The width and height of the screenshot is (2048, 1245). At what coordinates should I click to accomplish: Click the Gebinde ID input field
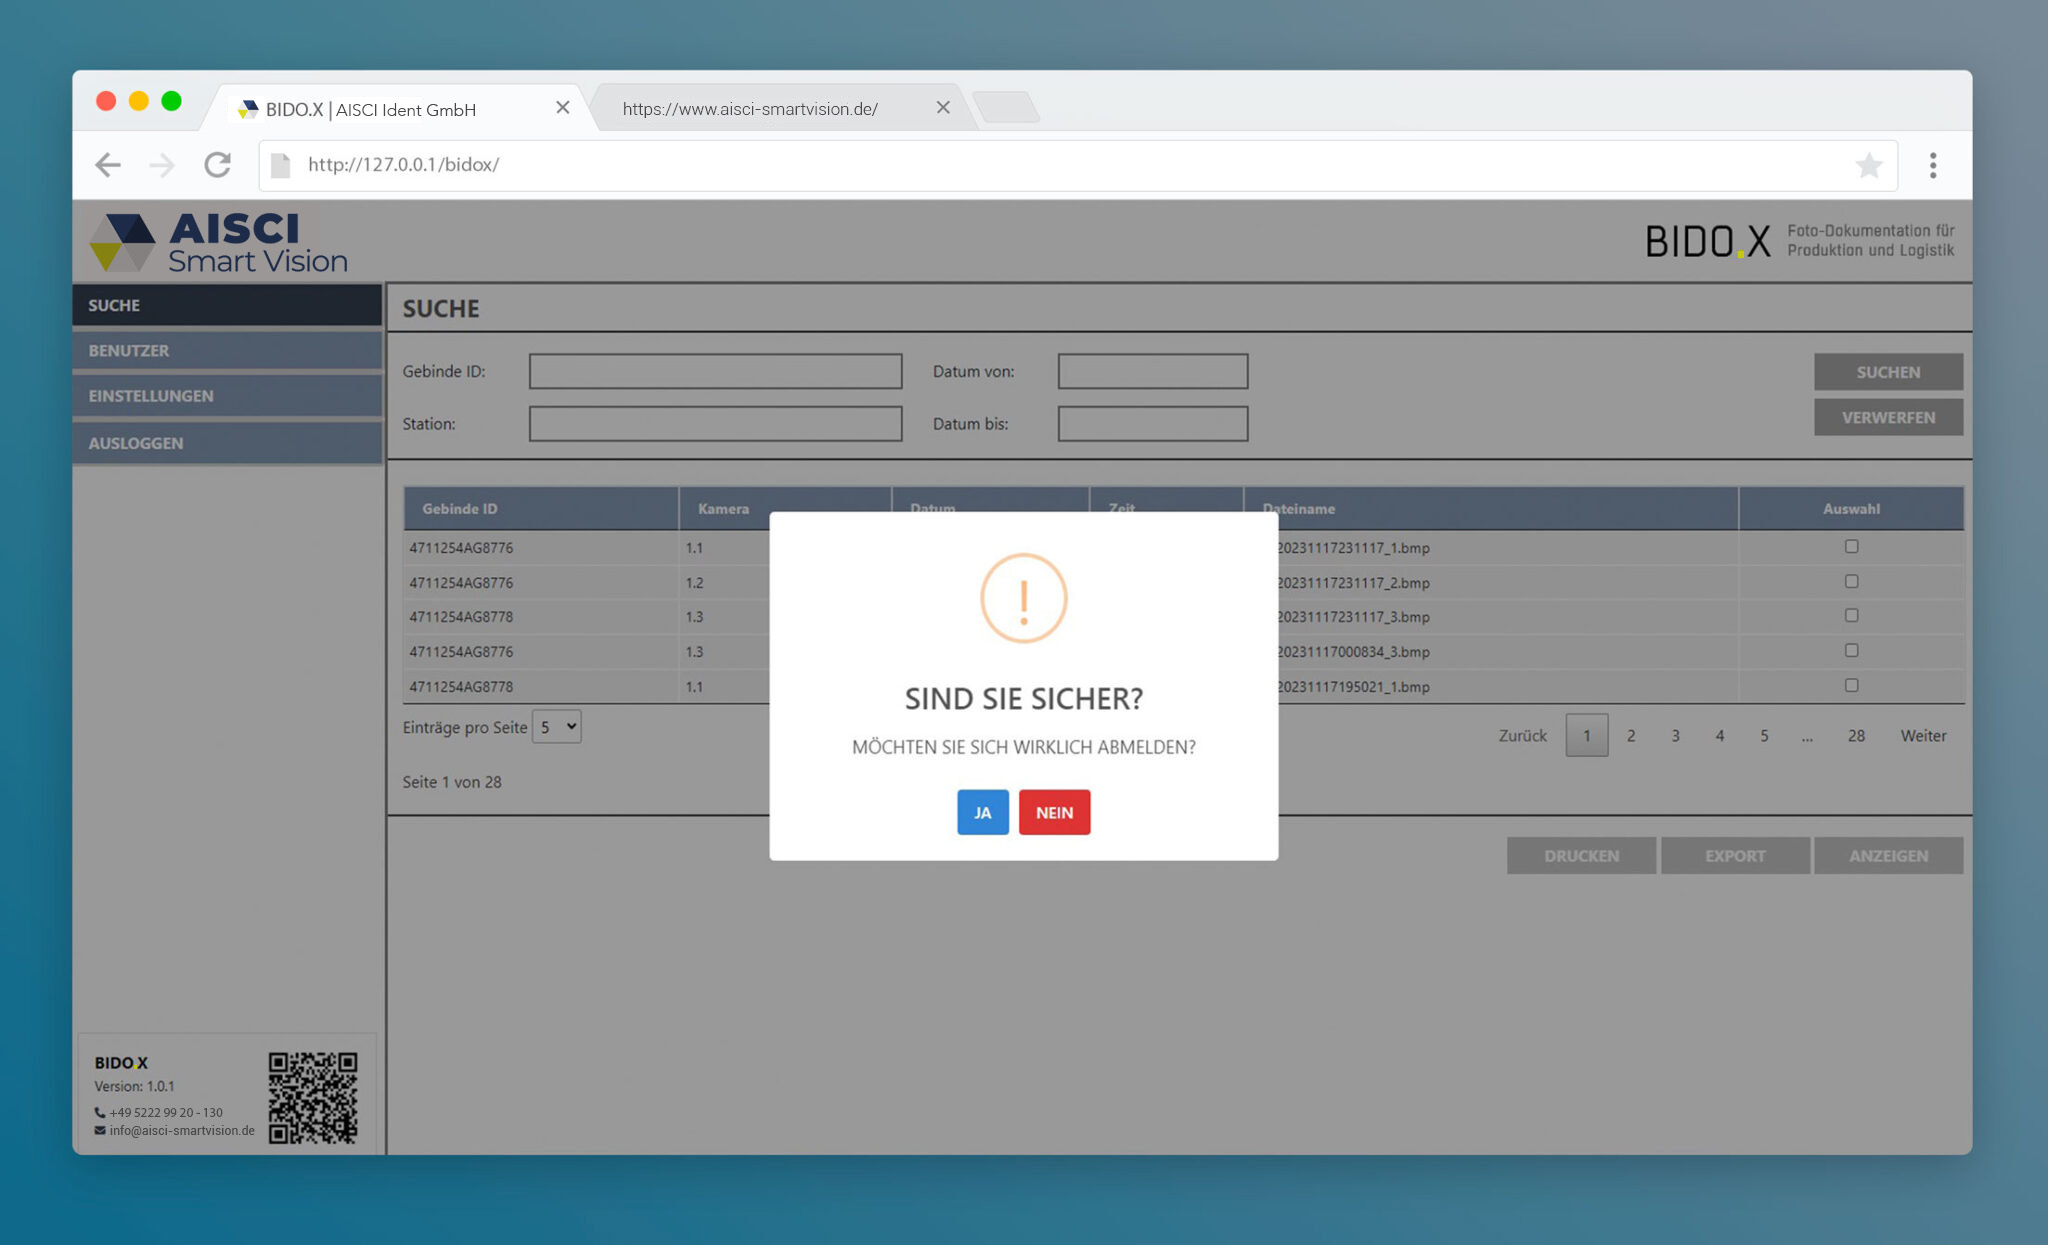tap(715, 371)
